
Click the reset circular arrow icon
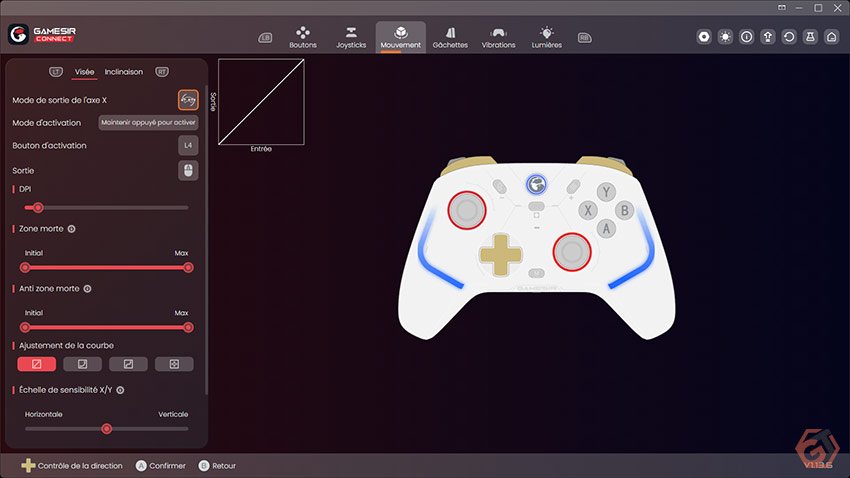click(x=789, y=37)
